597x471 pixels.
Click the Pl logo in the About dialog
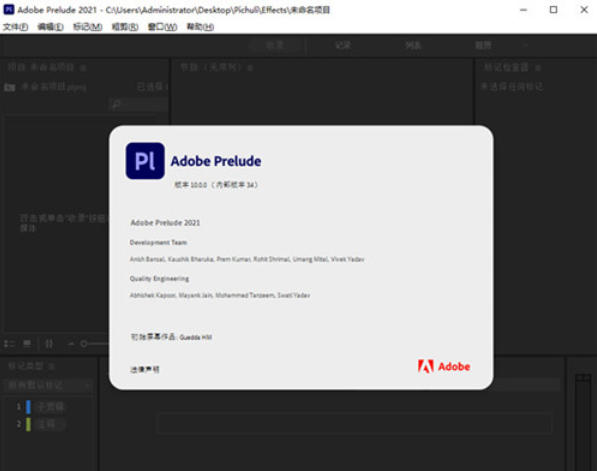click(145, 161)
